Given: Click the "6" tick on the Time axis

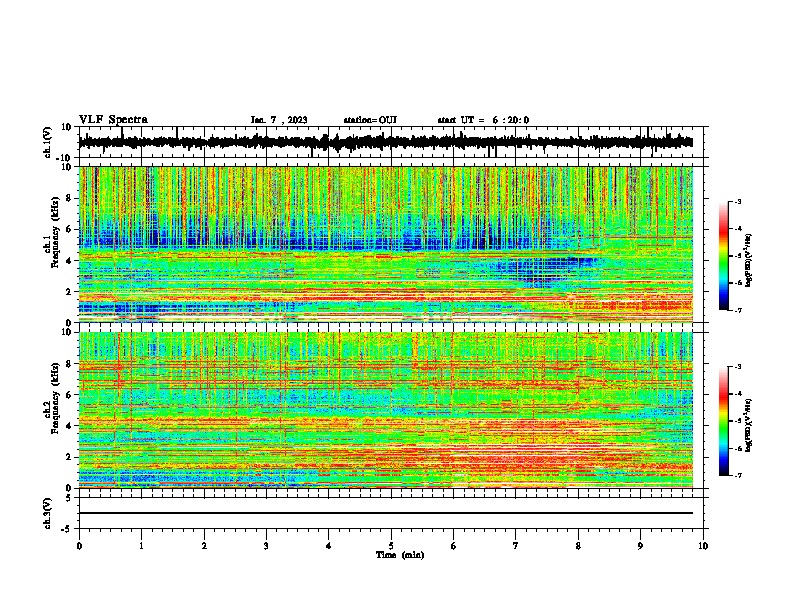Looking at the screenshot, I should tap(454, 546).
